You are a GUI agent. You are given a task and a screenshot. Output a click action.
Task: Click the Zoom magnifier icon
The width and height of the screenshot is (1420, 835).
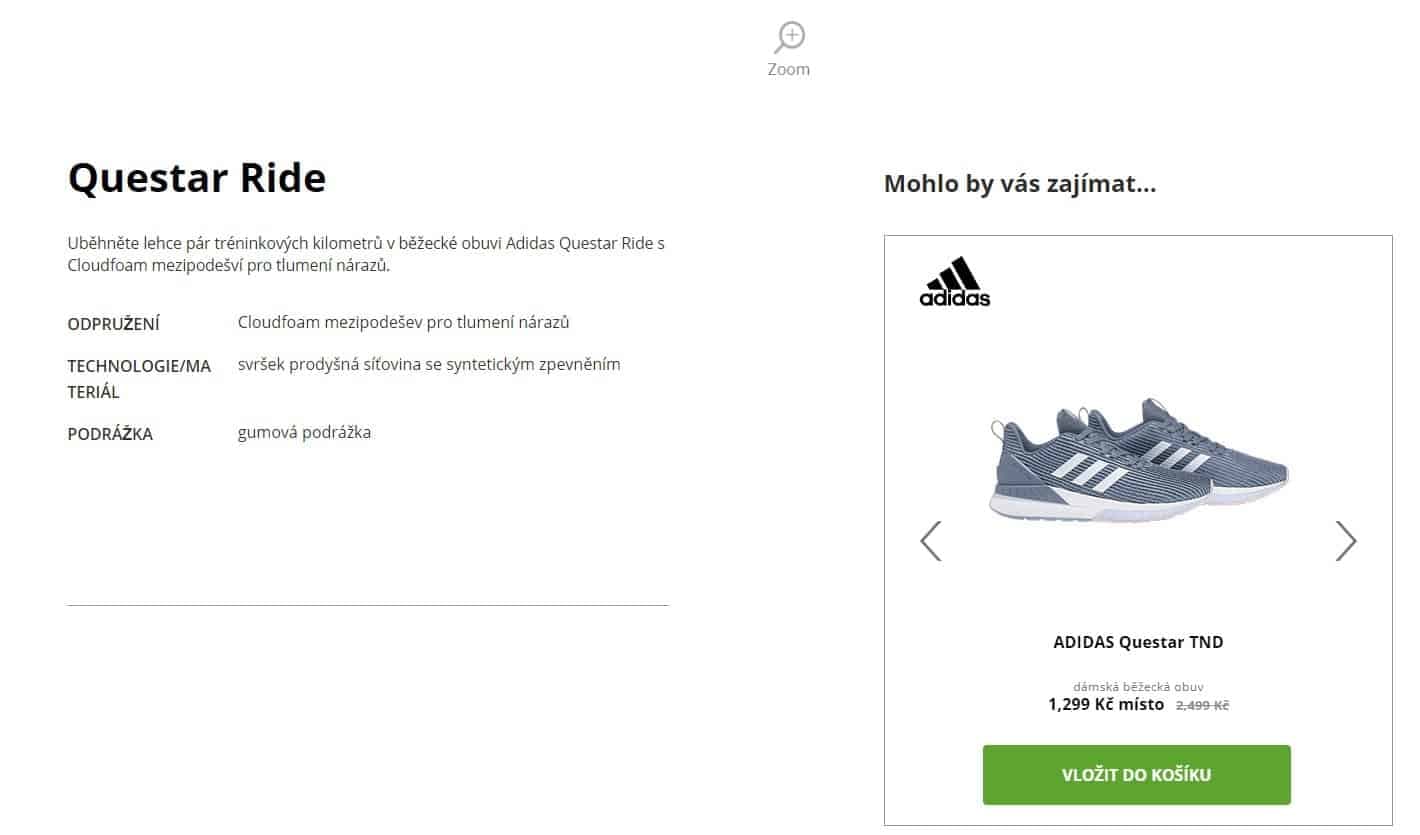789,38
